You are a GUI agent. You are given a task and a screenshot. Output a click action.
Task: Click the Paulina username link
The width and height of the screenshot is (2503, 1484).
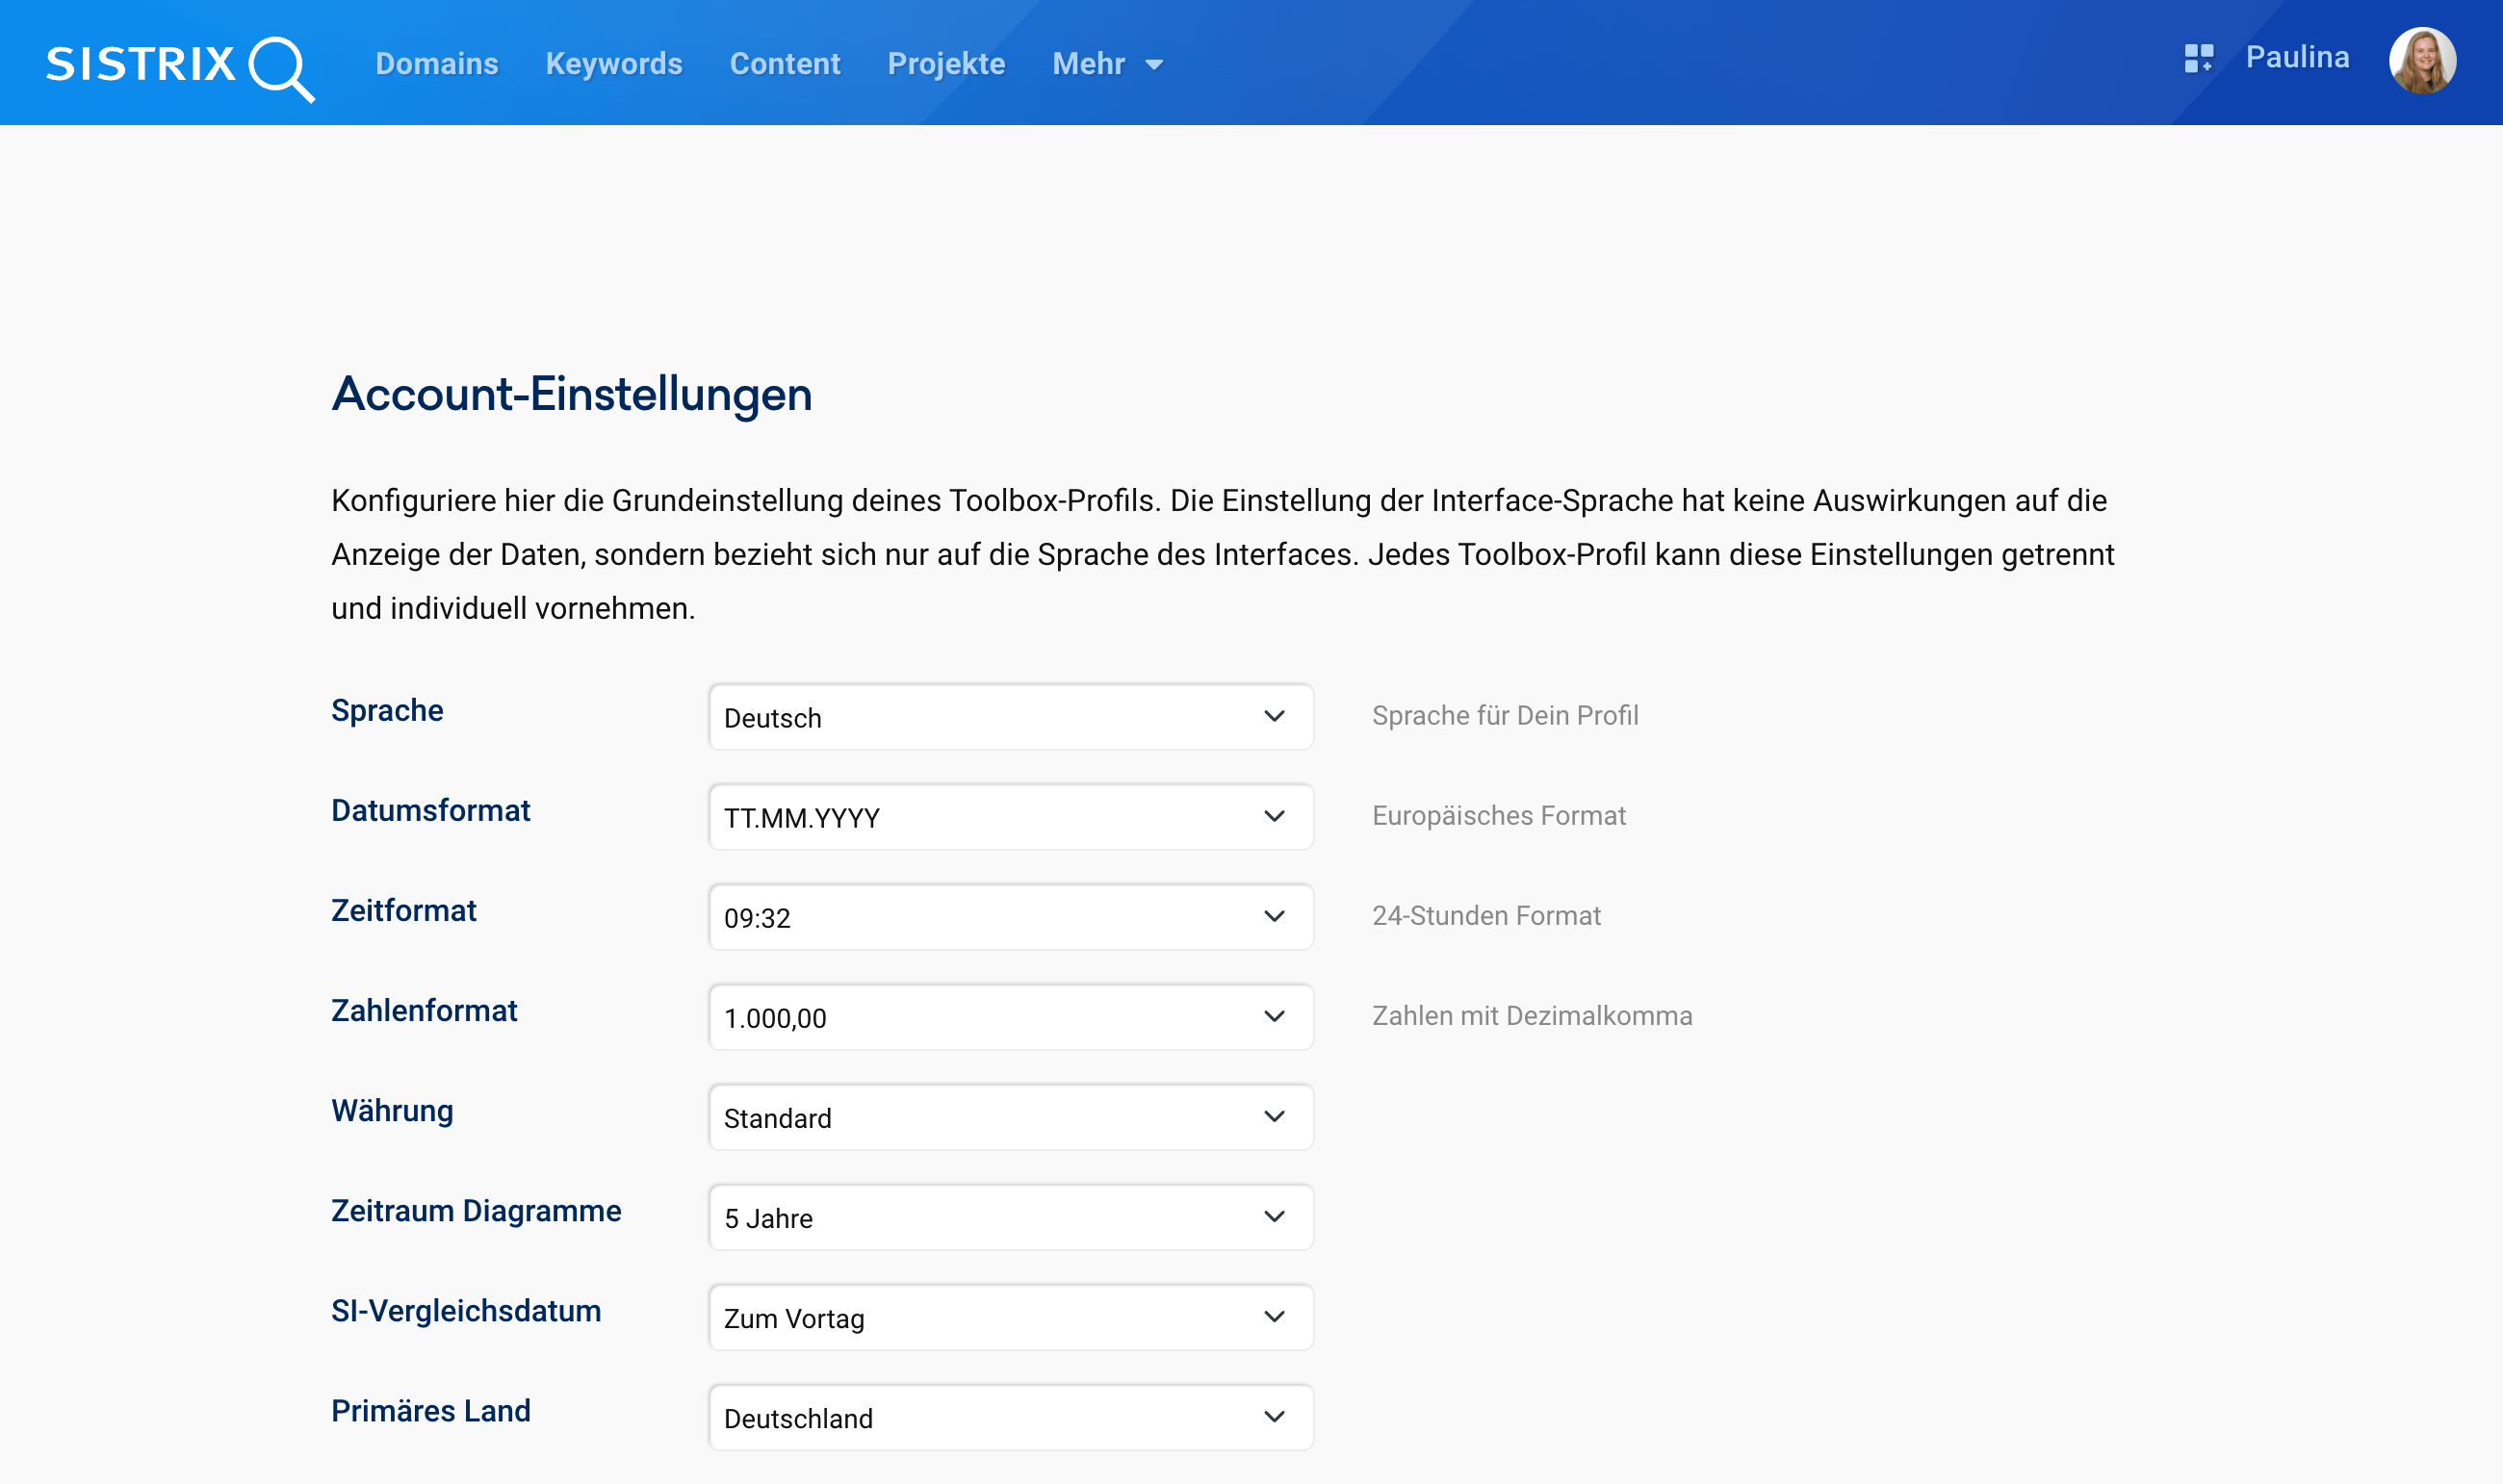coord(2297,57)
